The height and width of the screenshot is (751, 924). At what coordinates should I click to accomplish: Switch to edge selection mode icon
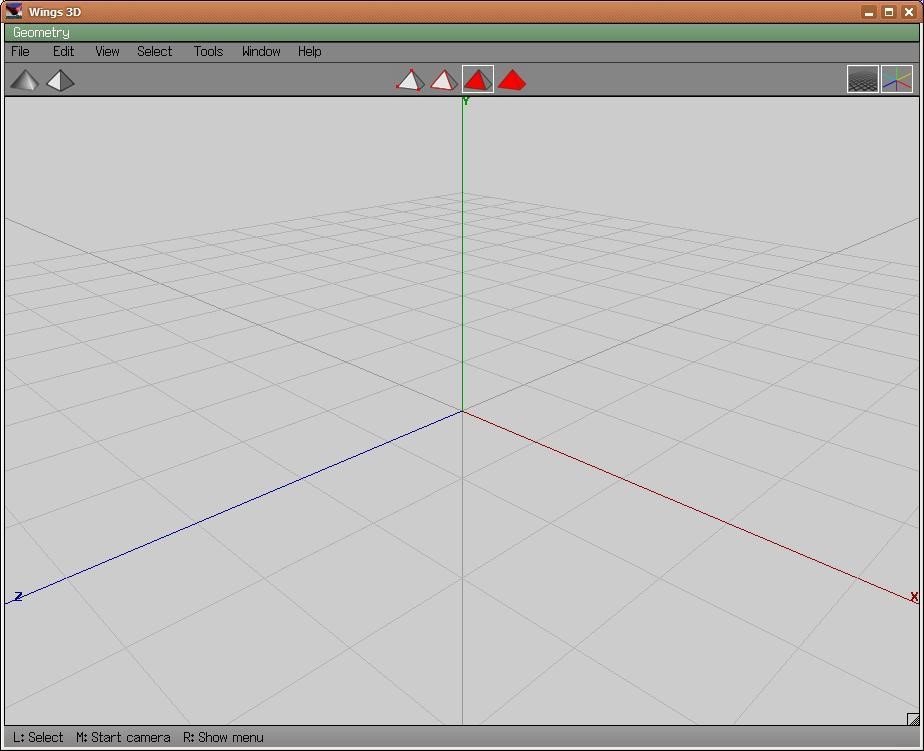click(x=443, y=80)
